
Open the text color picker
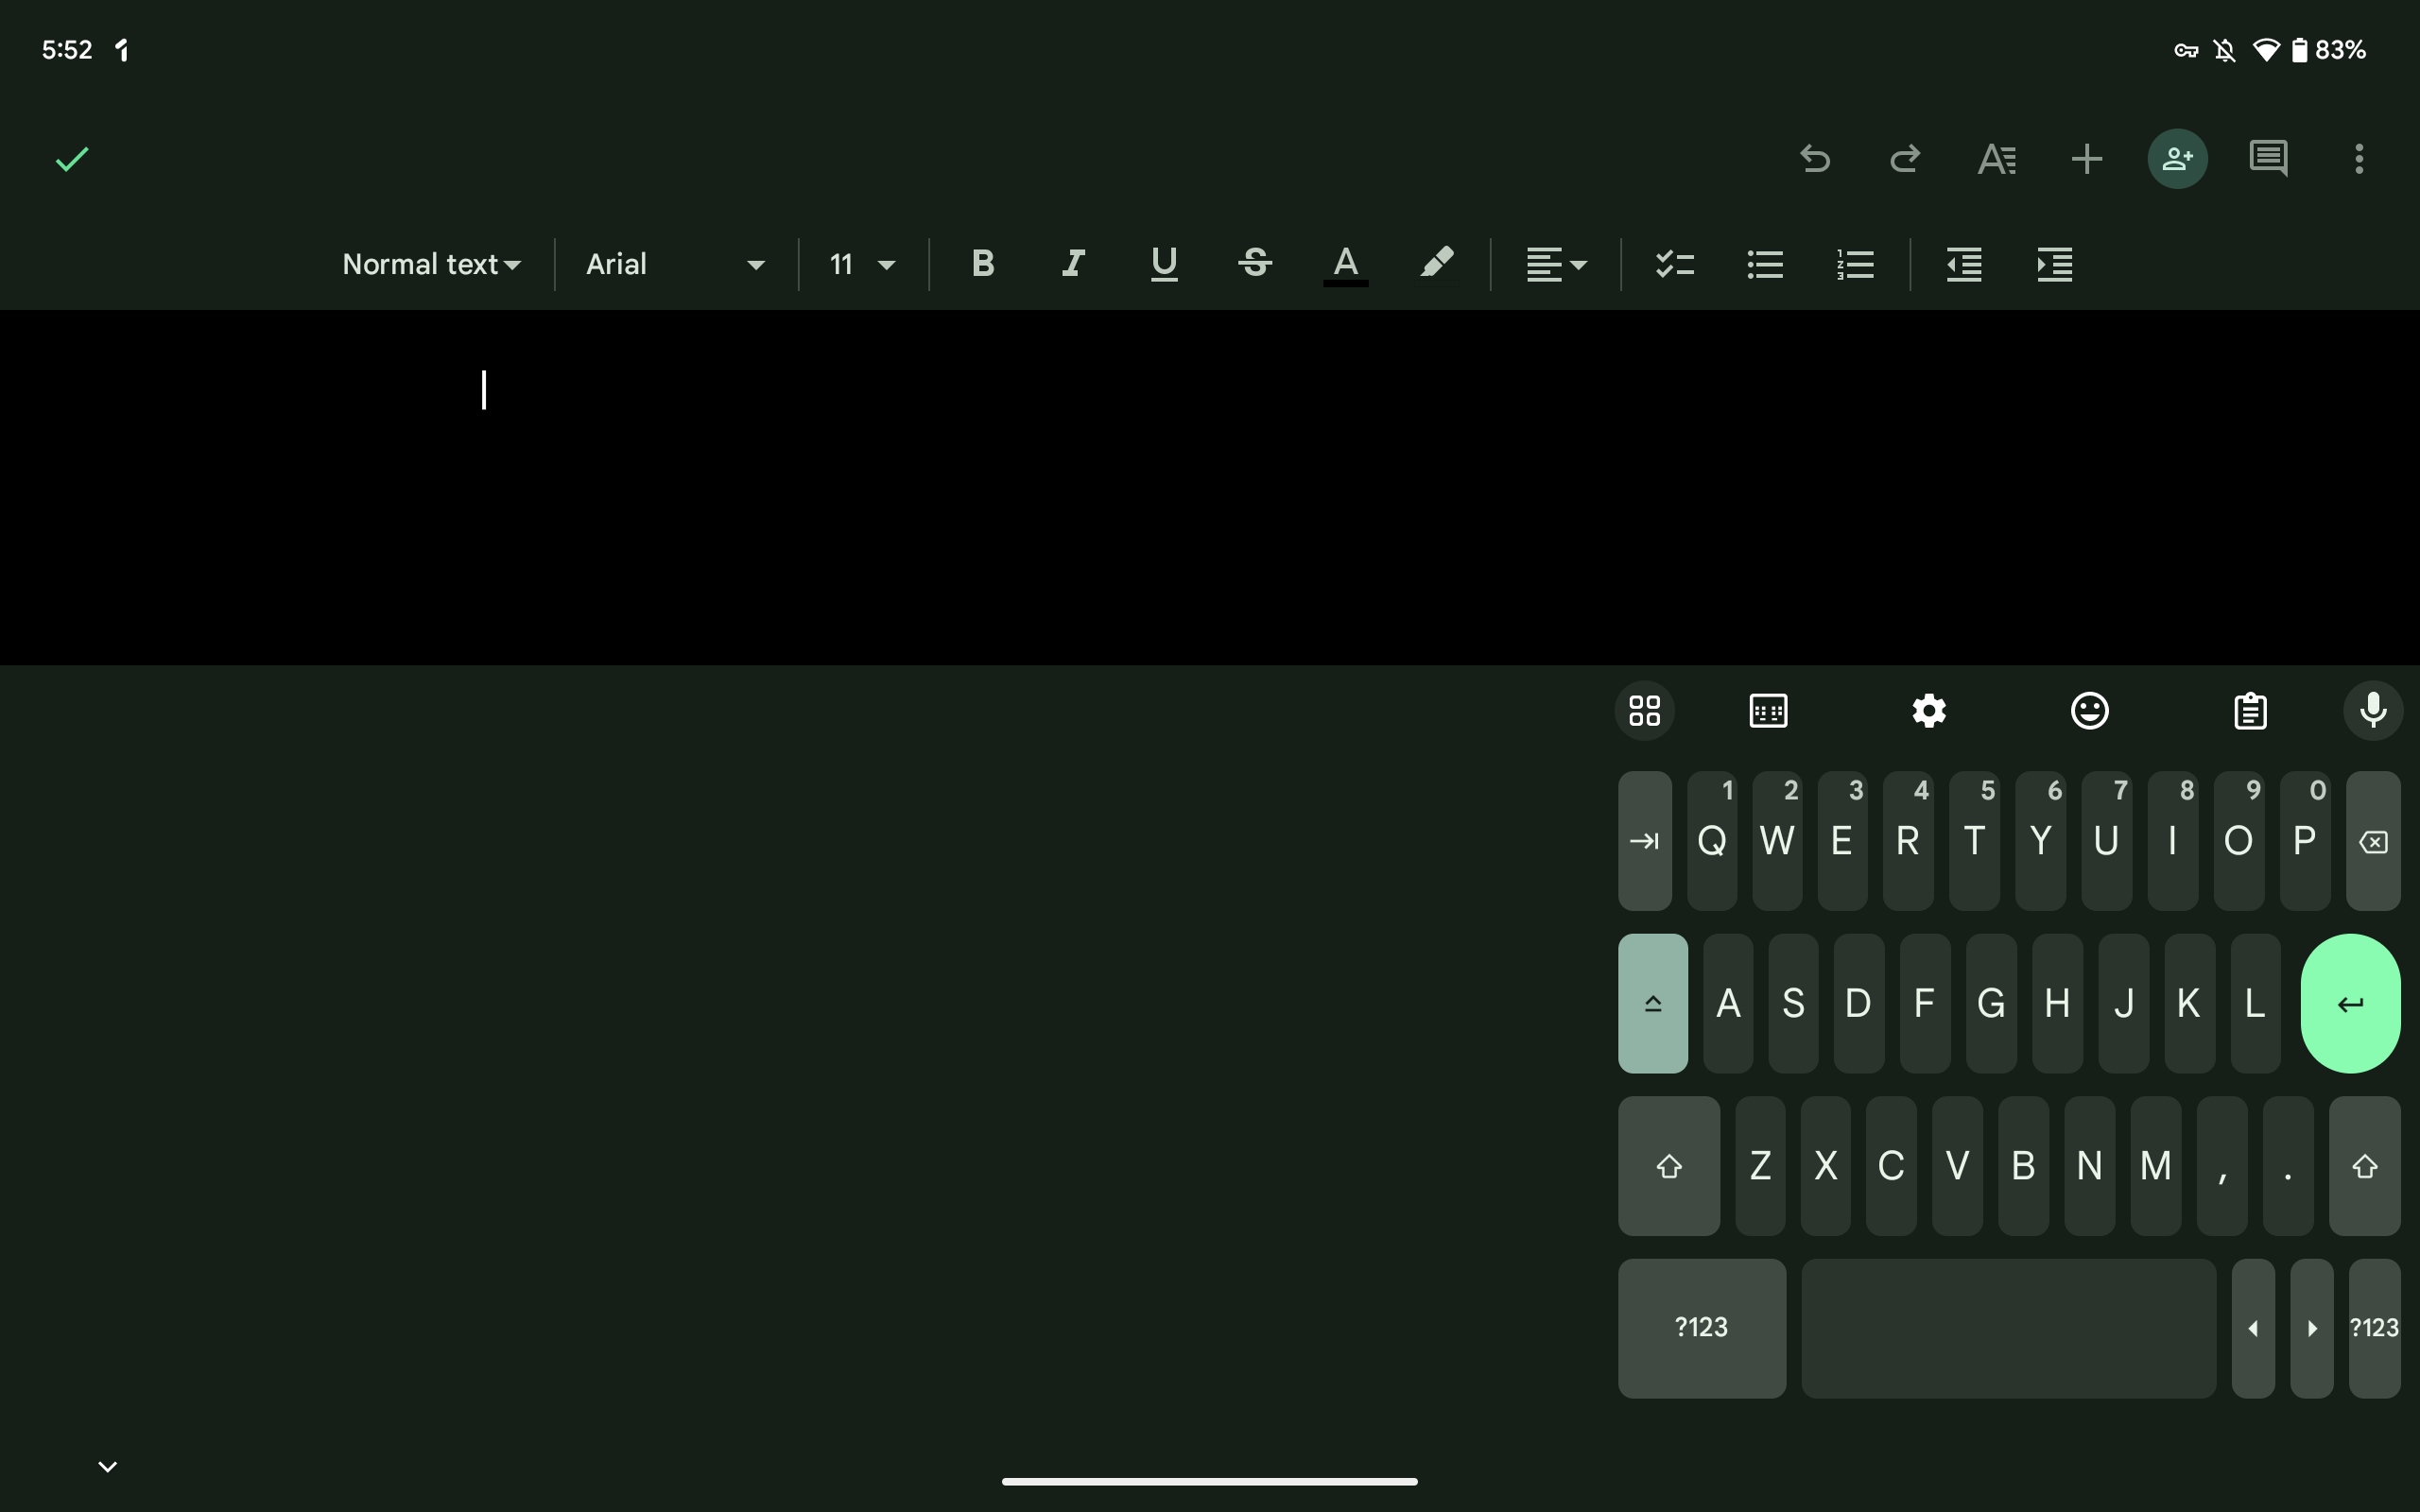[x=1346, y=263]
